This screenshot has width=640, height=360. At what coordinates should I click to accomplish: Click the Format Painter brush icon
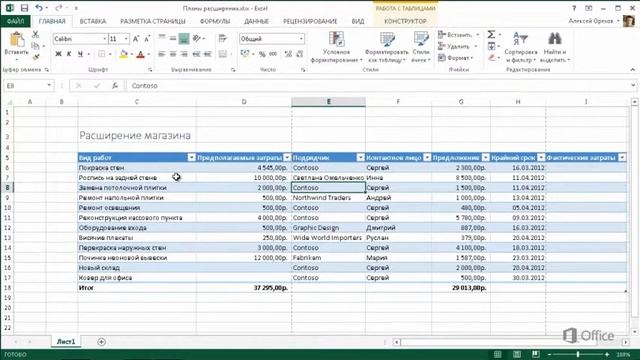tap(36, 56)
